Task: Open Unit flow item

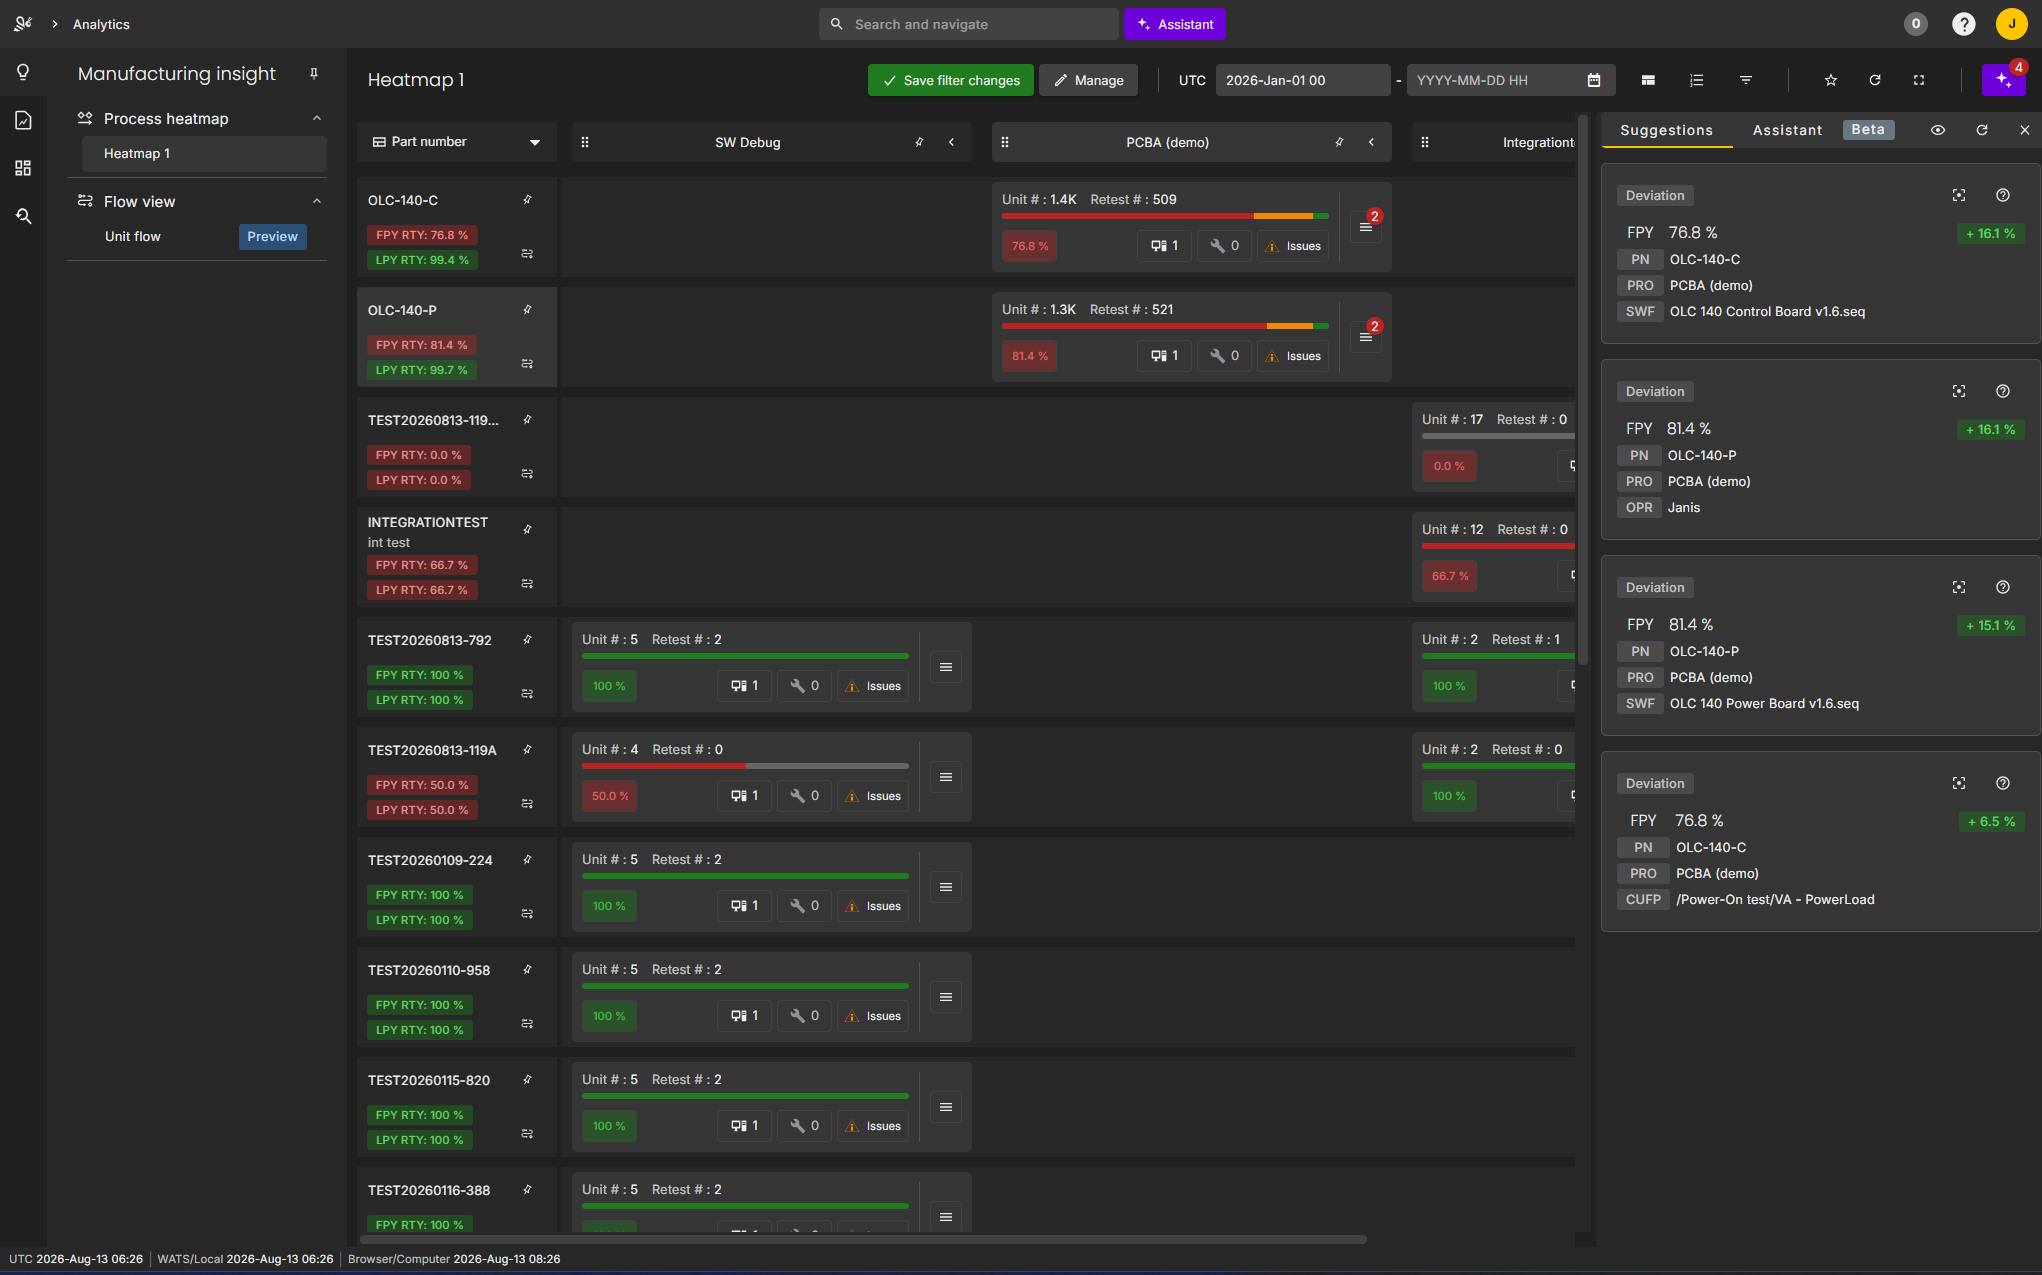Action: coord(133,236)
